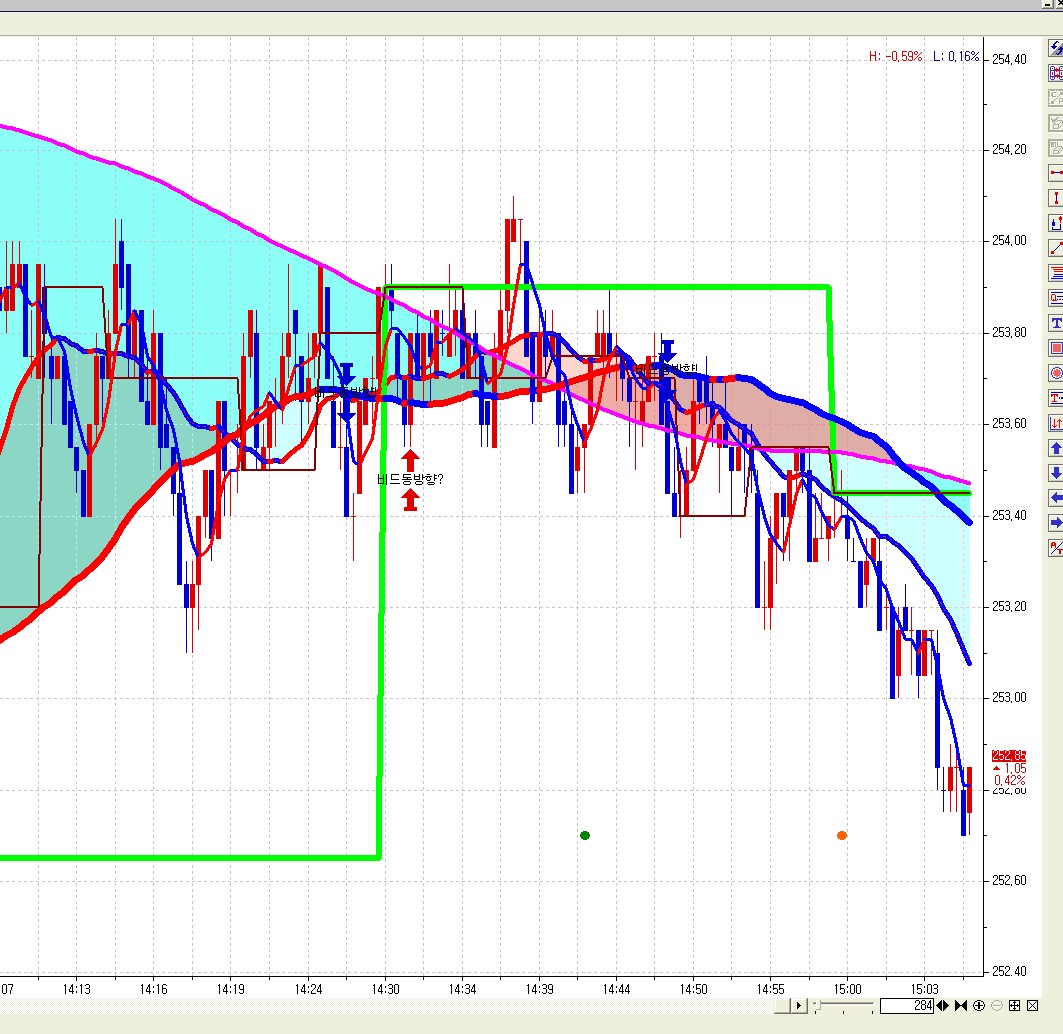Click the 253.60 price axis label

[x=1009, y=424]
